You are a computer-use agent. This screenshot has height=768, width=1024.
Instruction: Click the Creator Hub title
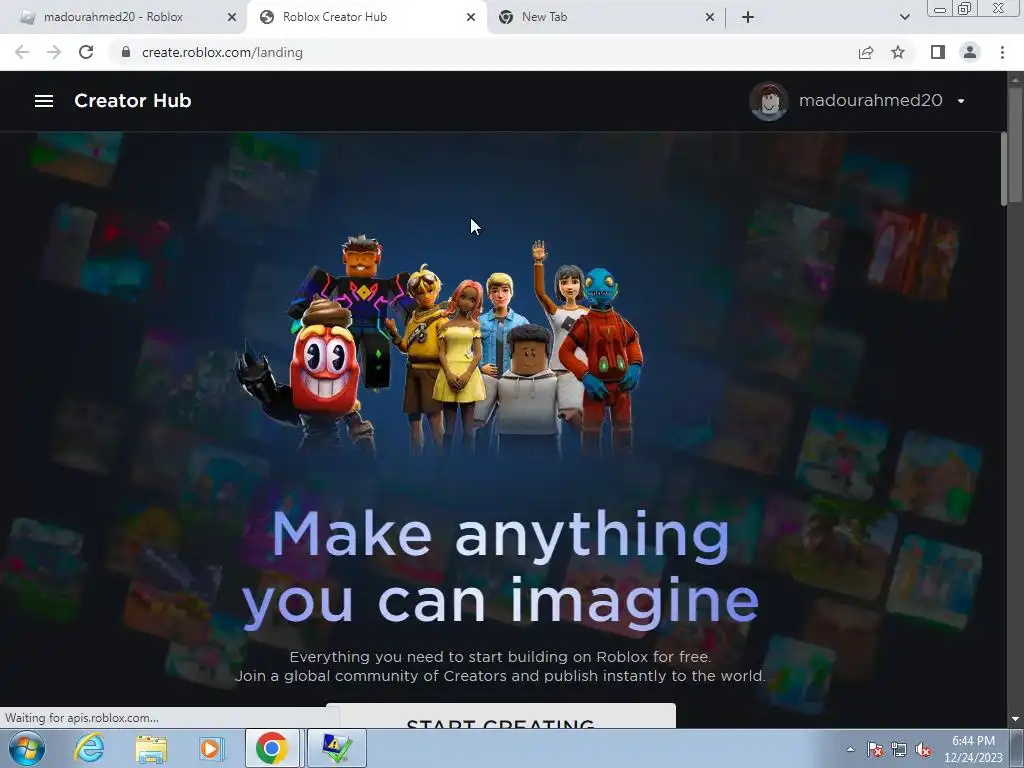coord(133,101)
